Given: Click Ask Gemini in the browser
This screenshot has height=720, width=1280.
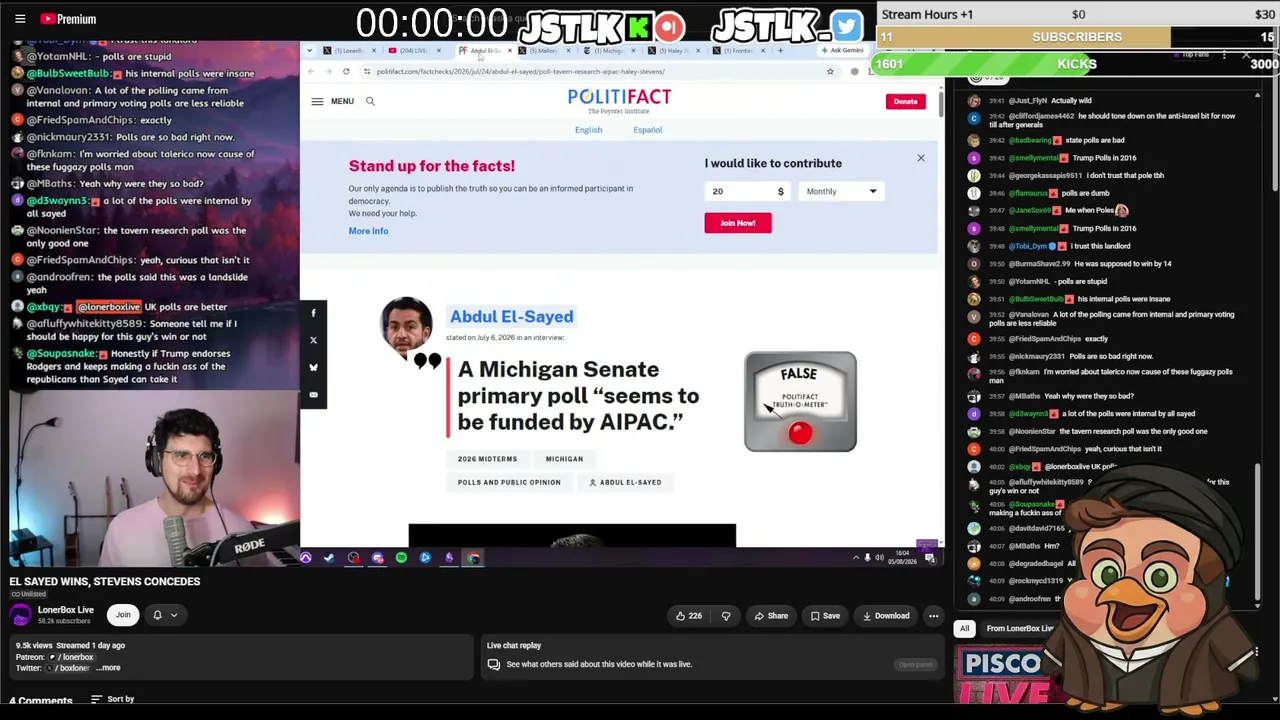Looking at the screenshot, I should (x=842, y=50).
